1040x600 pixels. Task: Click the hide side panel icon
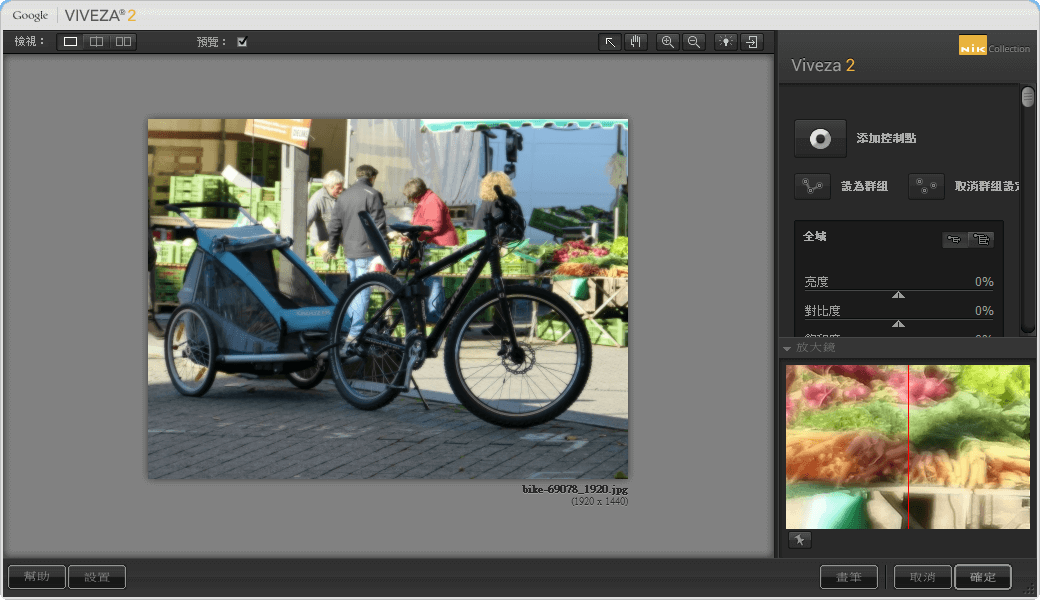tap(751, 42)
